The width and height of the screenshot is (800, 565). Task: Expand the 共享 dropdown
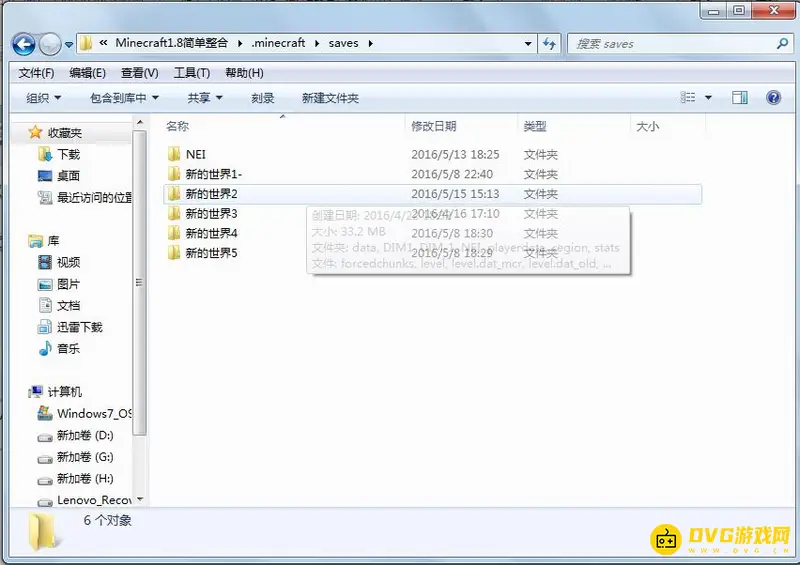coord(204,98)
